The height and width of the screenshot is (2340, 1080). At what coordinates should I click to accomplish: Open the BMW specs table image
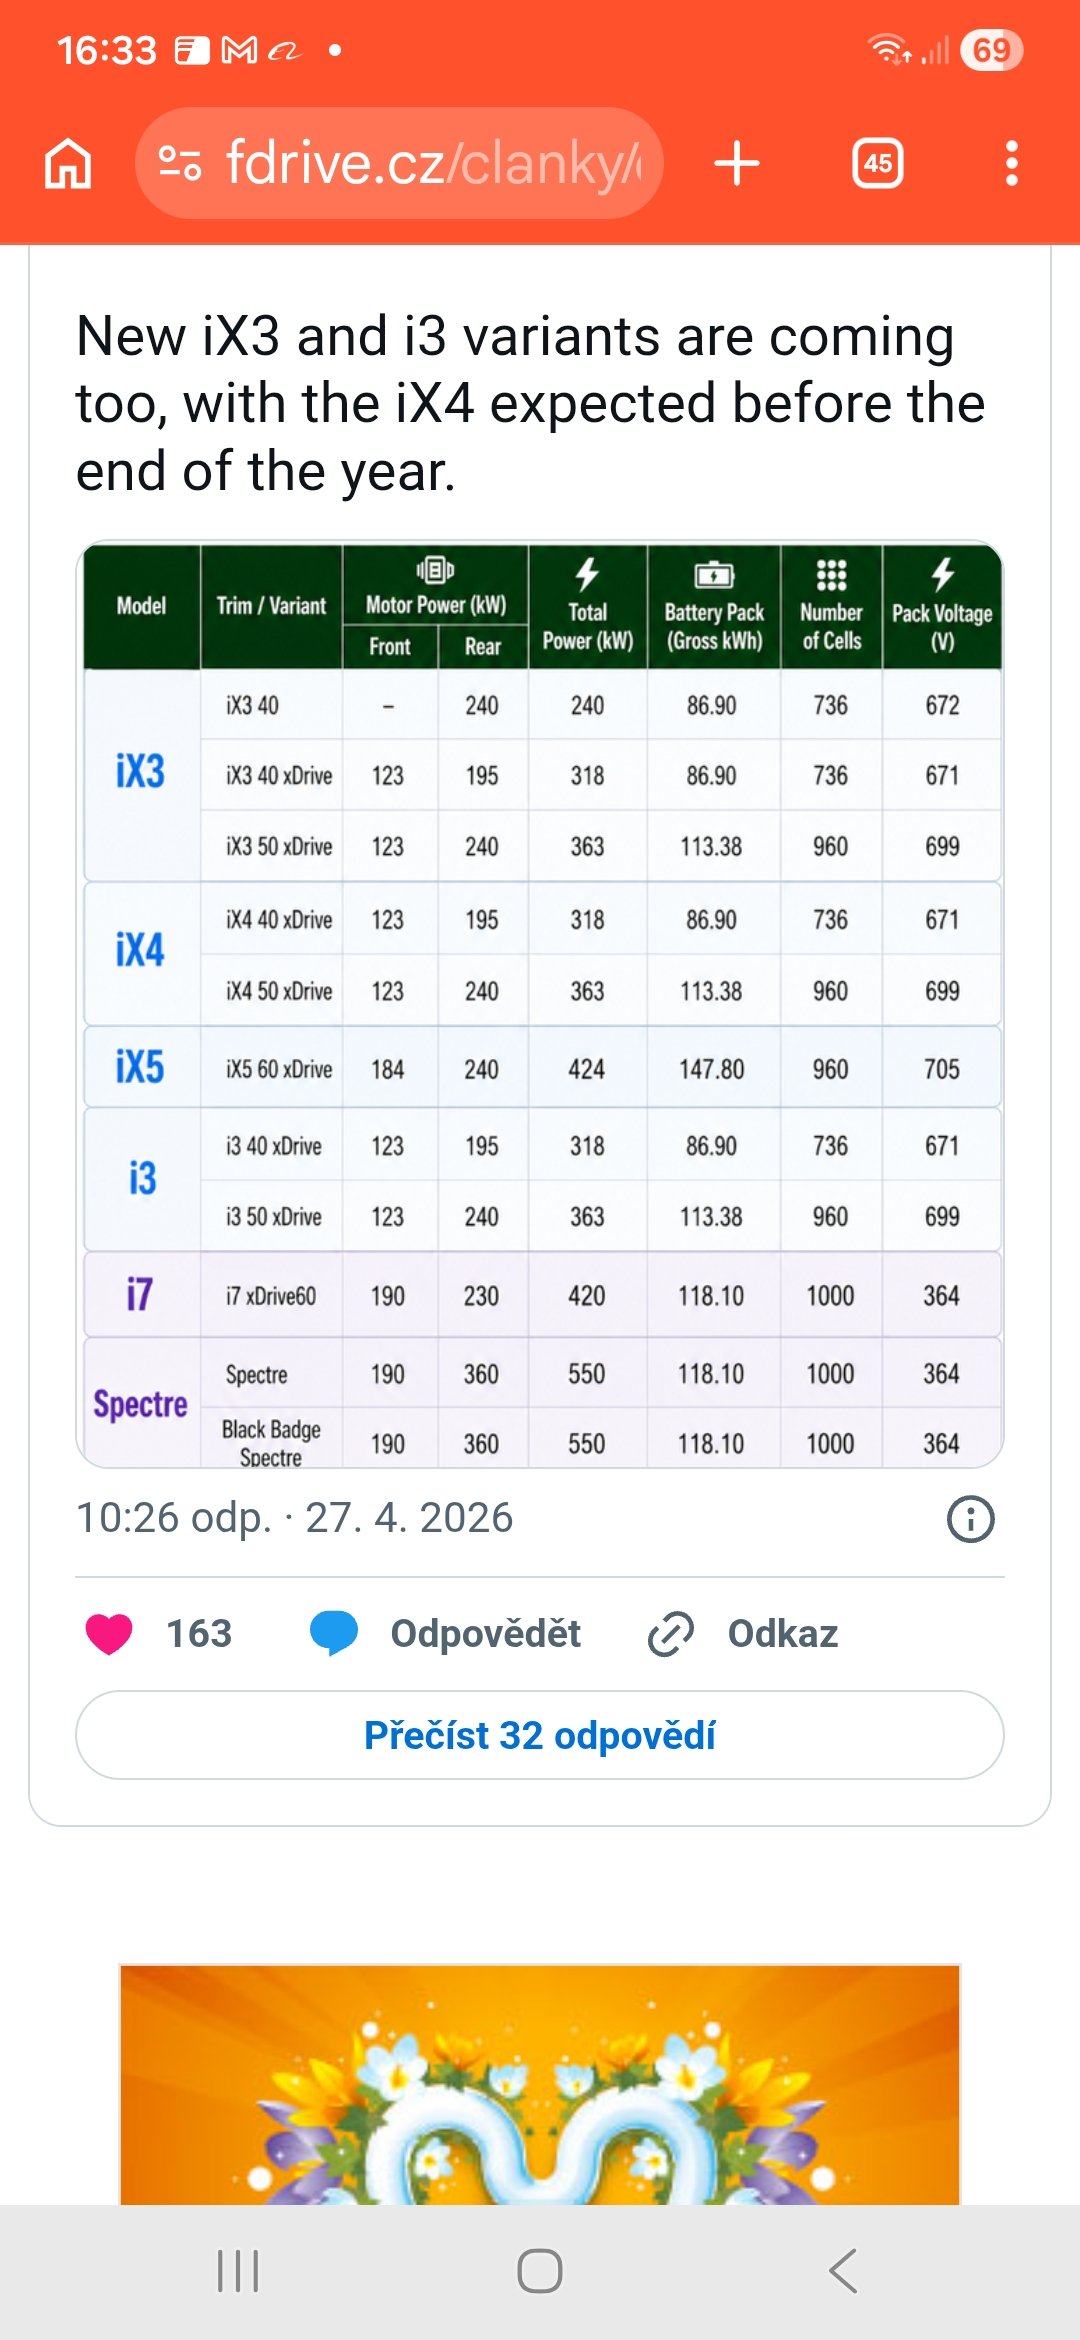pos(540,1005)
